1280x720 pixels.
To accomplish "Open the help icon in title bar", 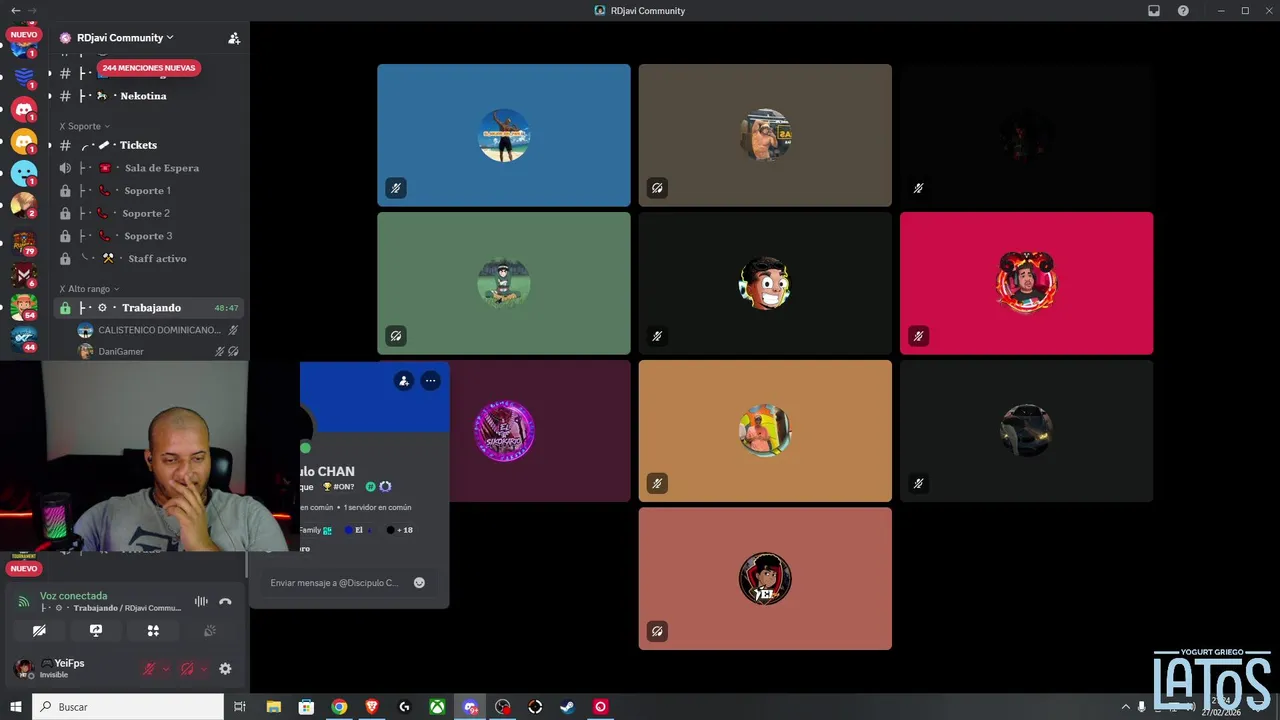I will [x=1183, y=10].
